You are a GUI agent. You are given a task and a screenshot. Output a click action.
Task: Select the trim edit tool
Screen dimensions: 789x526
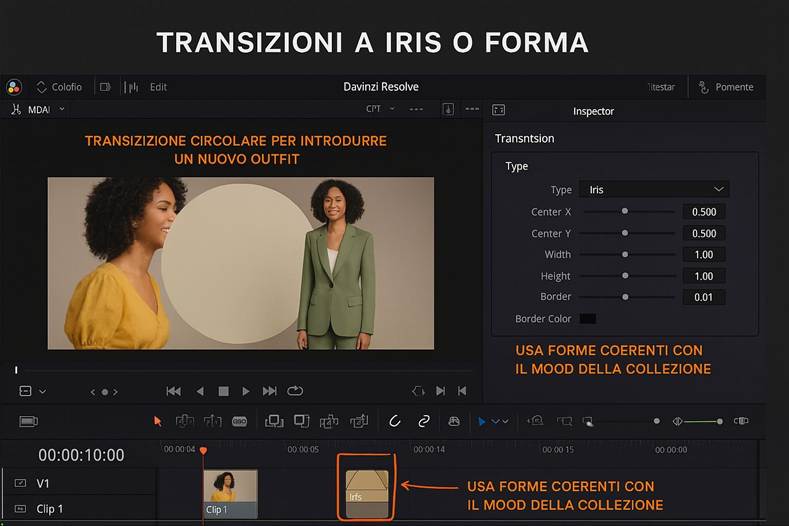185,421
